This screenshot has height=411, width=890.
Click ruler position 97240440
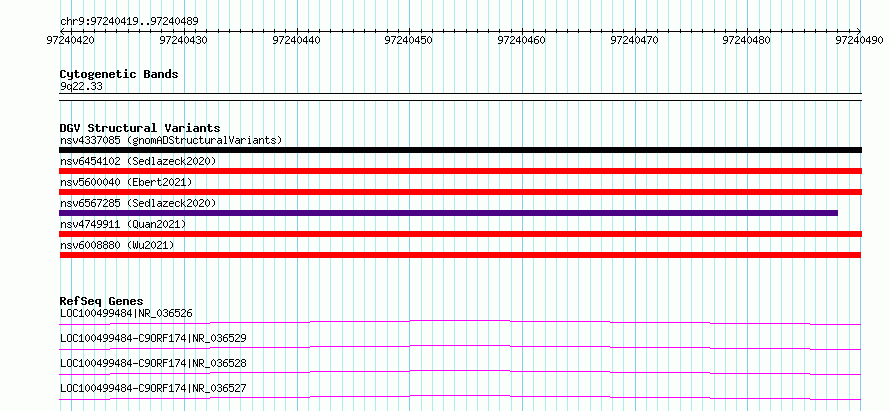(296, 40)
